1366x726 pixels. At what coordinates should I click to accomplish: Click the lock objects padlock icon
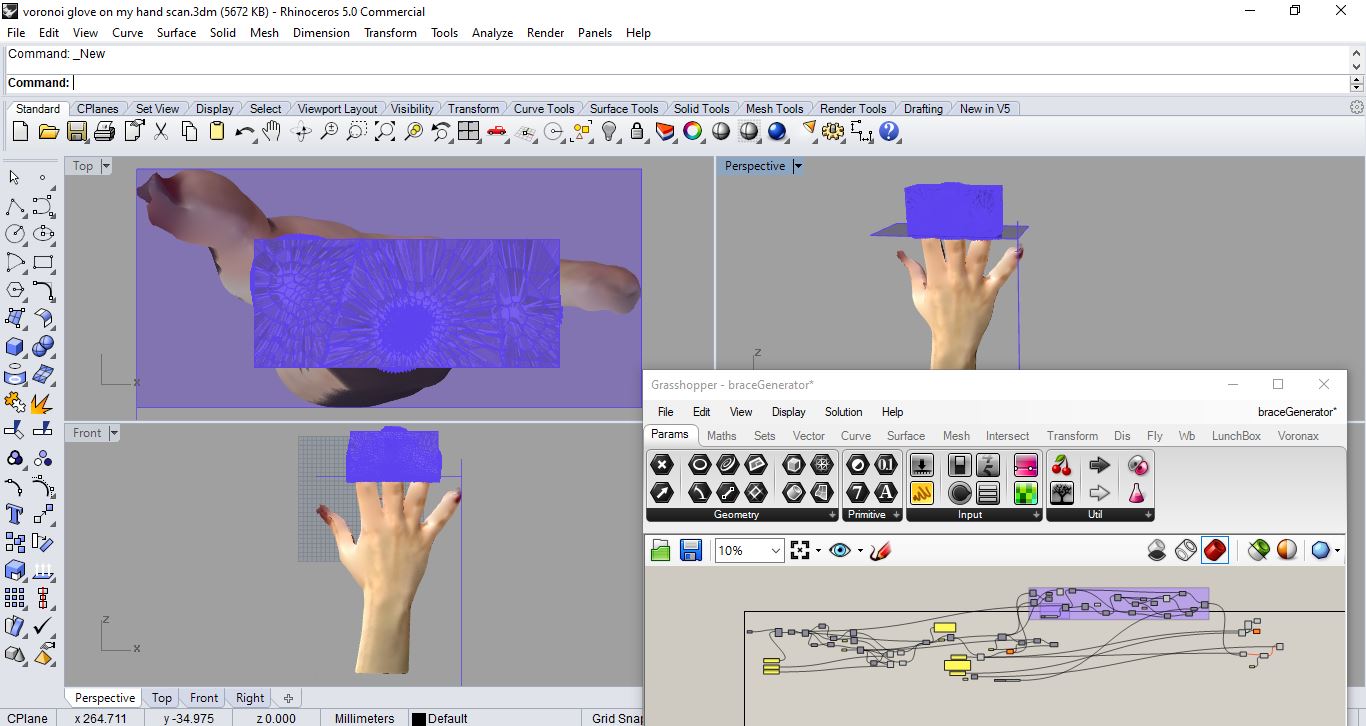636,131
